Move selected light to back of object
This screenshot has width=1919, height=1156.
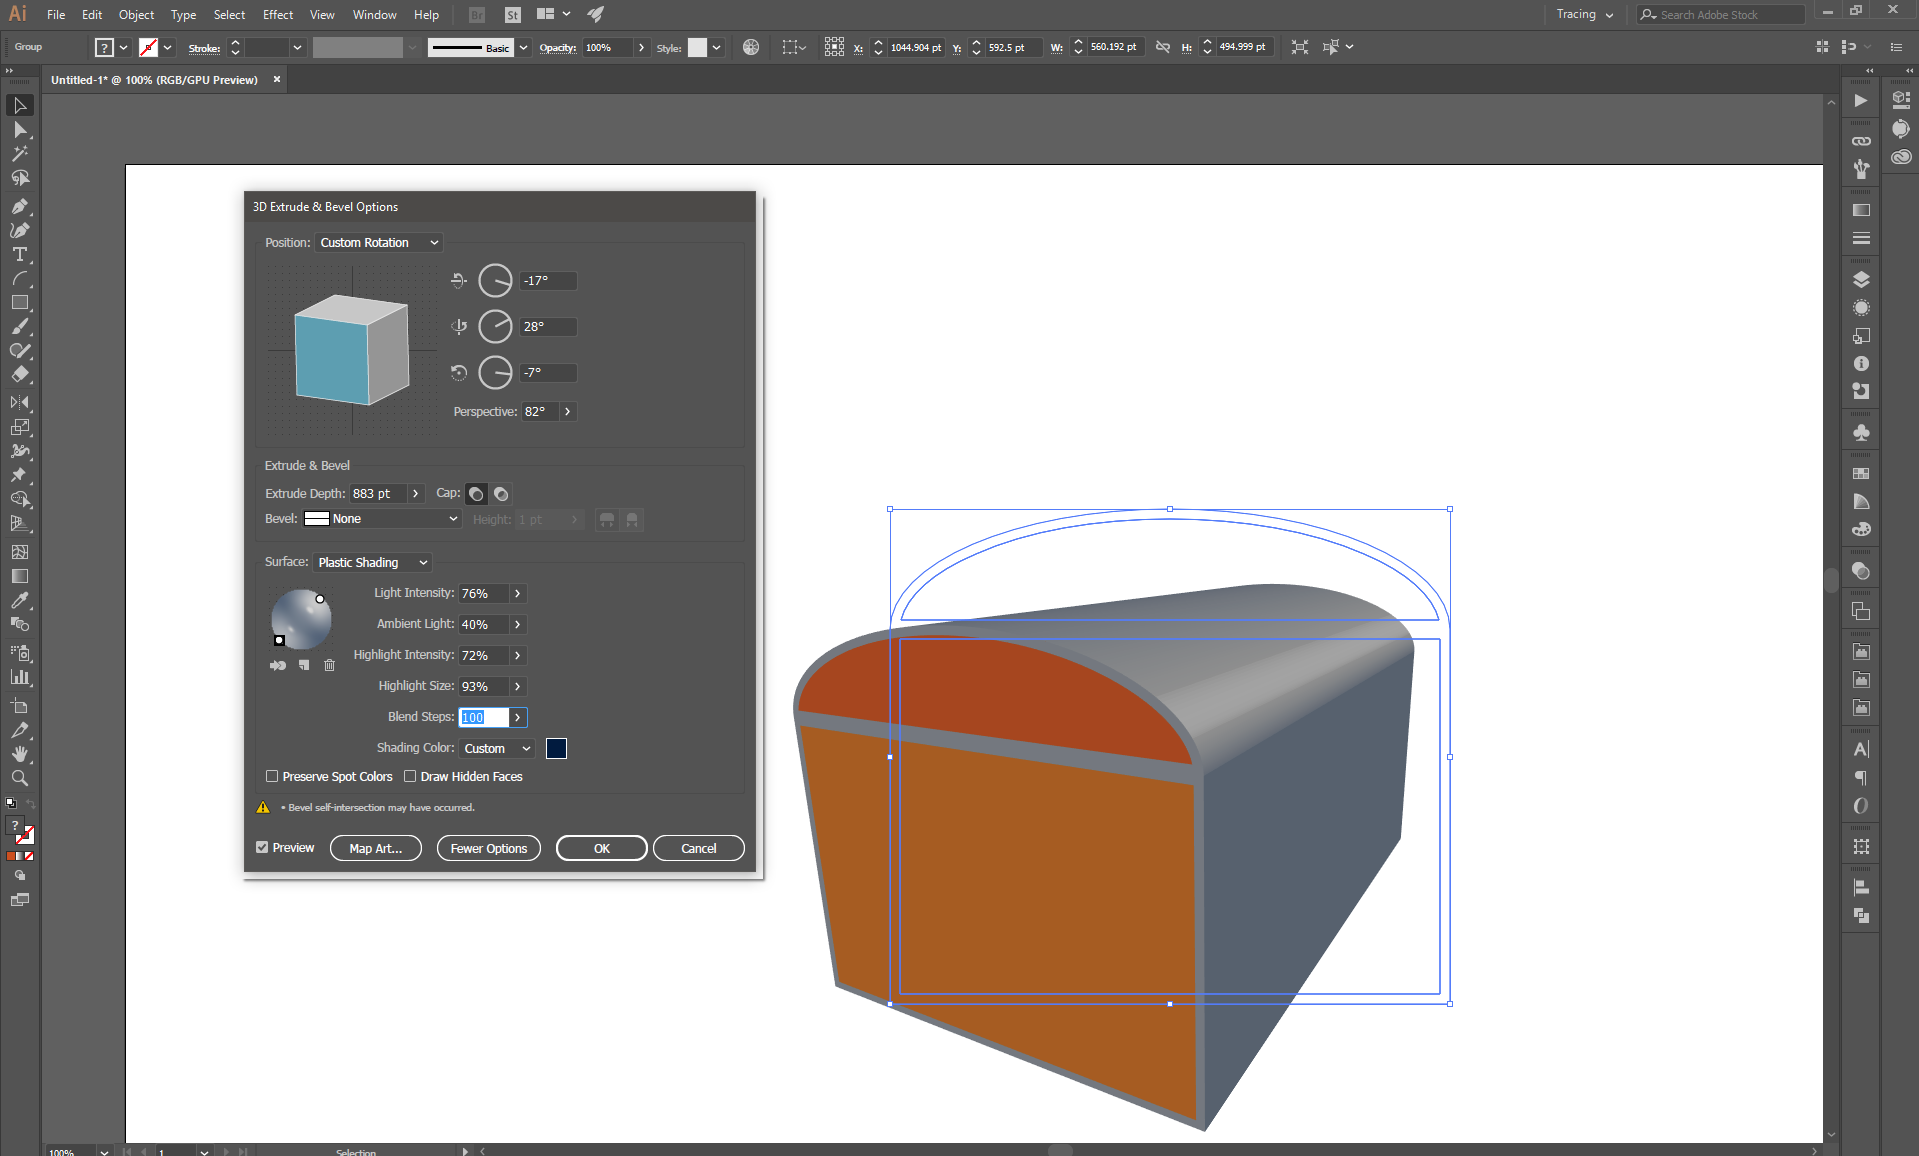(278, 665)
